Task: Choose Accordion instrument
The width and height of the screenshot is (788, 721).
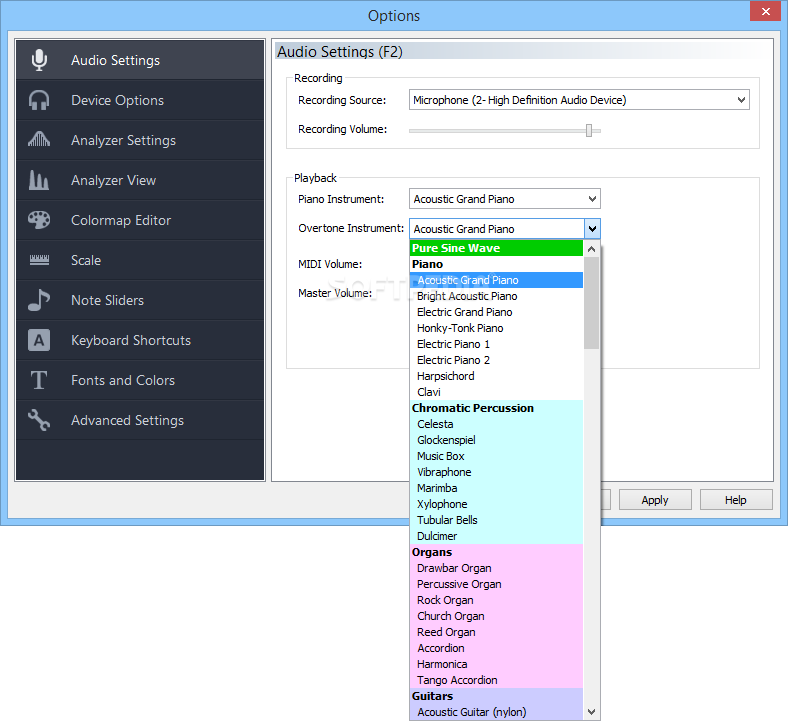Action: click(x=497, y=648)
